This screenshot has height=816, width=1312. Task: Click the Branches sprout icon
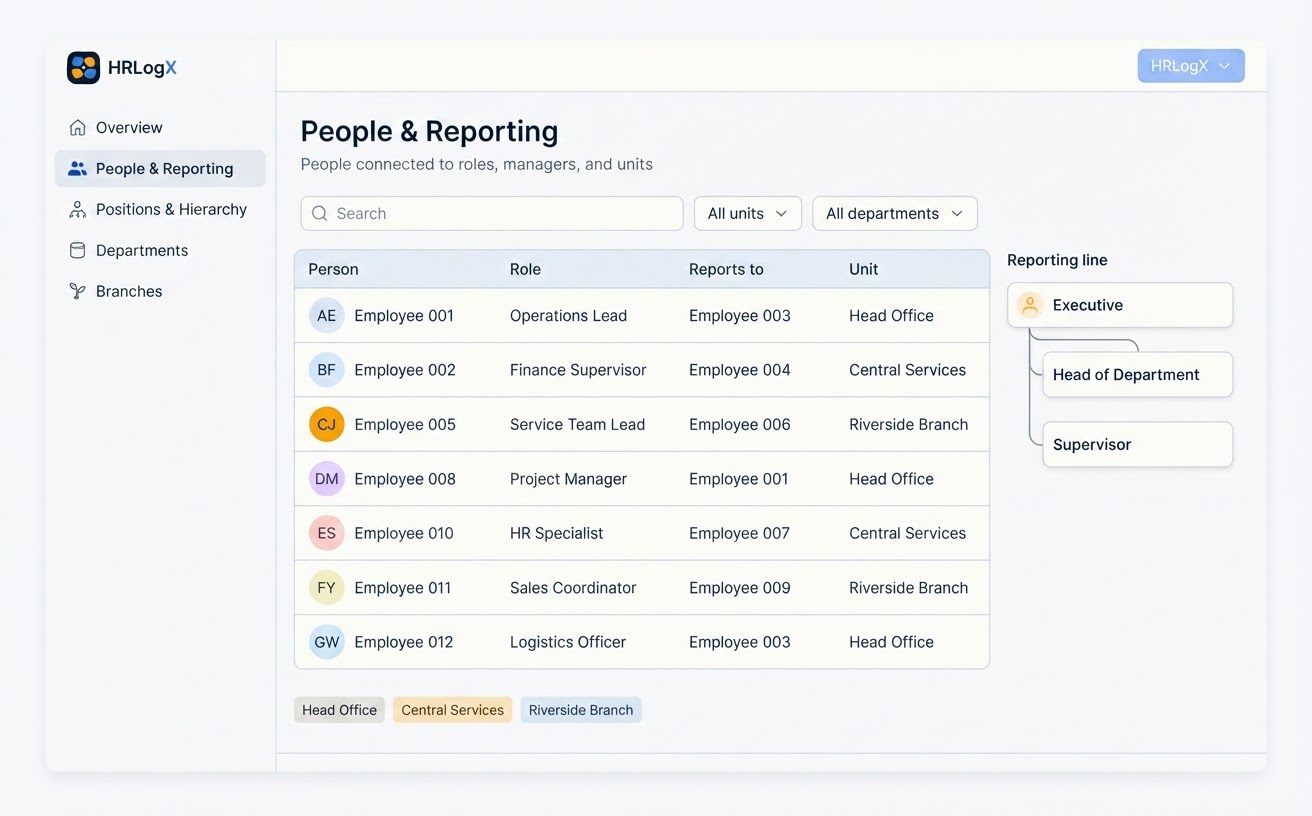77,292
